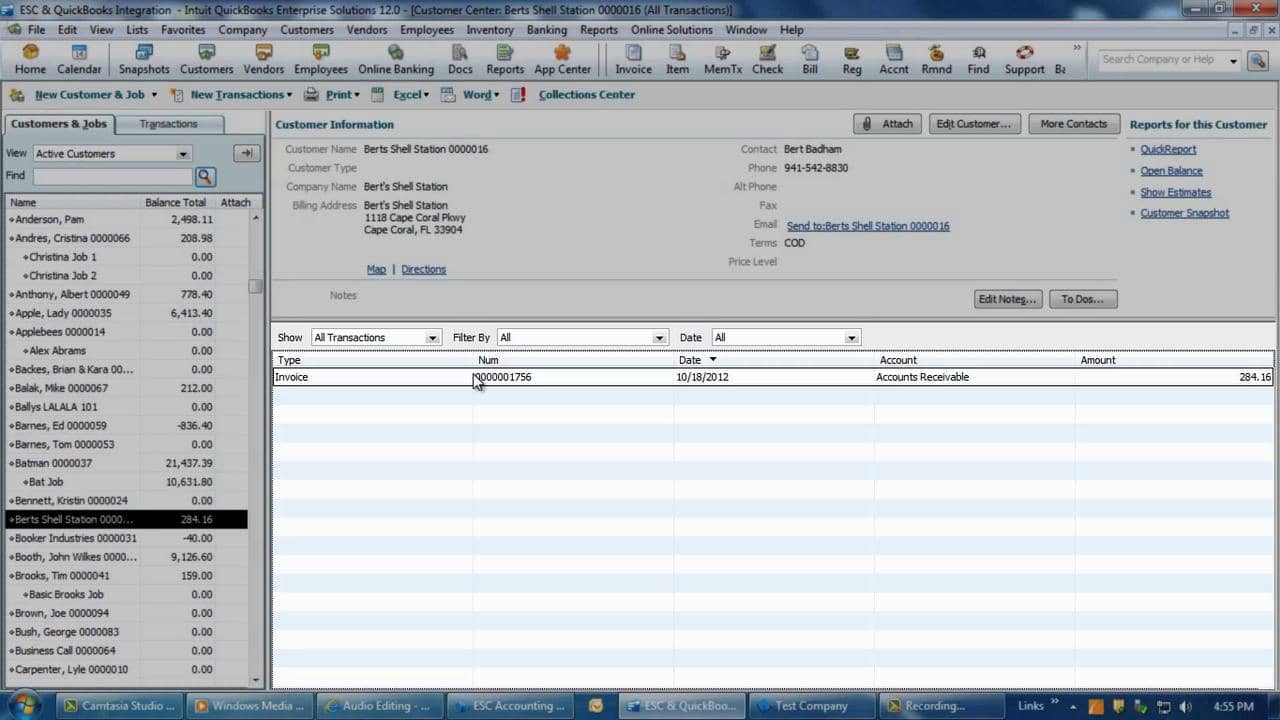Viewport: 1280px width, 720px height.
Task: Open MemTx memorized transactions icon
Action: 723,59
